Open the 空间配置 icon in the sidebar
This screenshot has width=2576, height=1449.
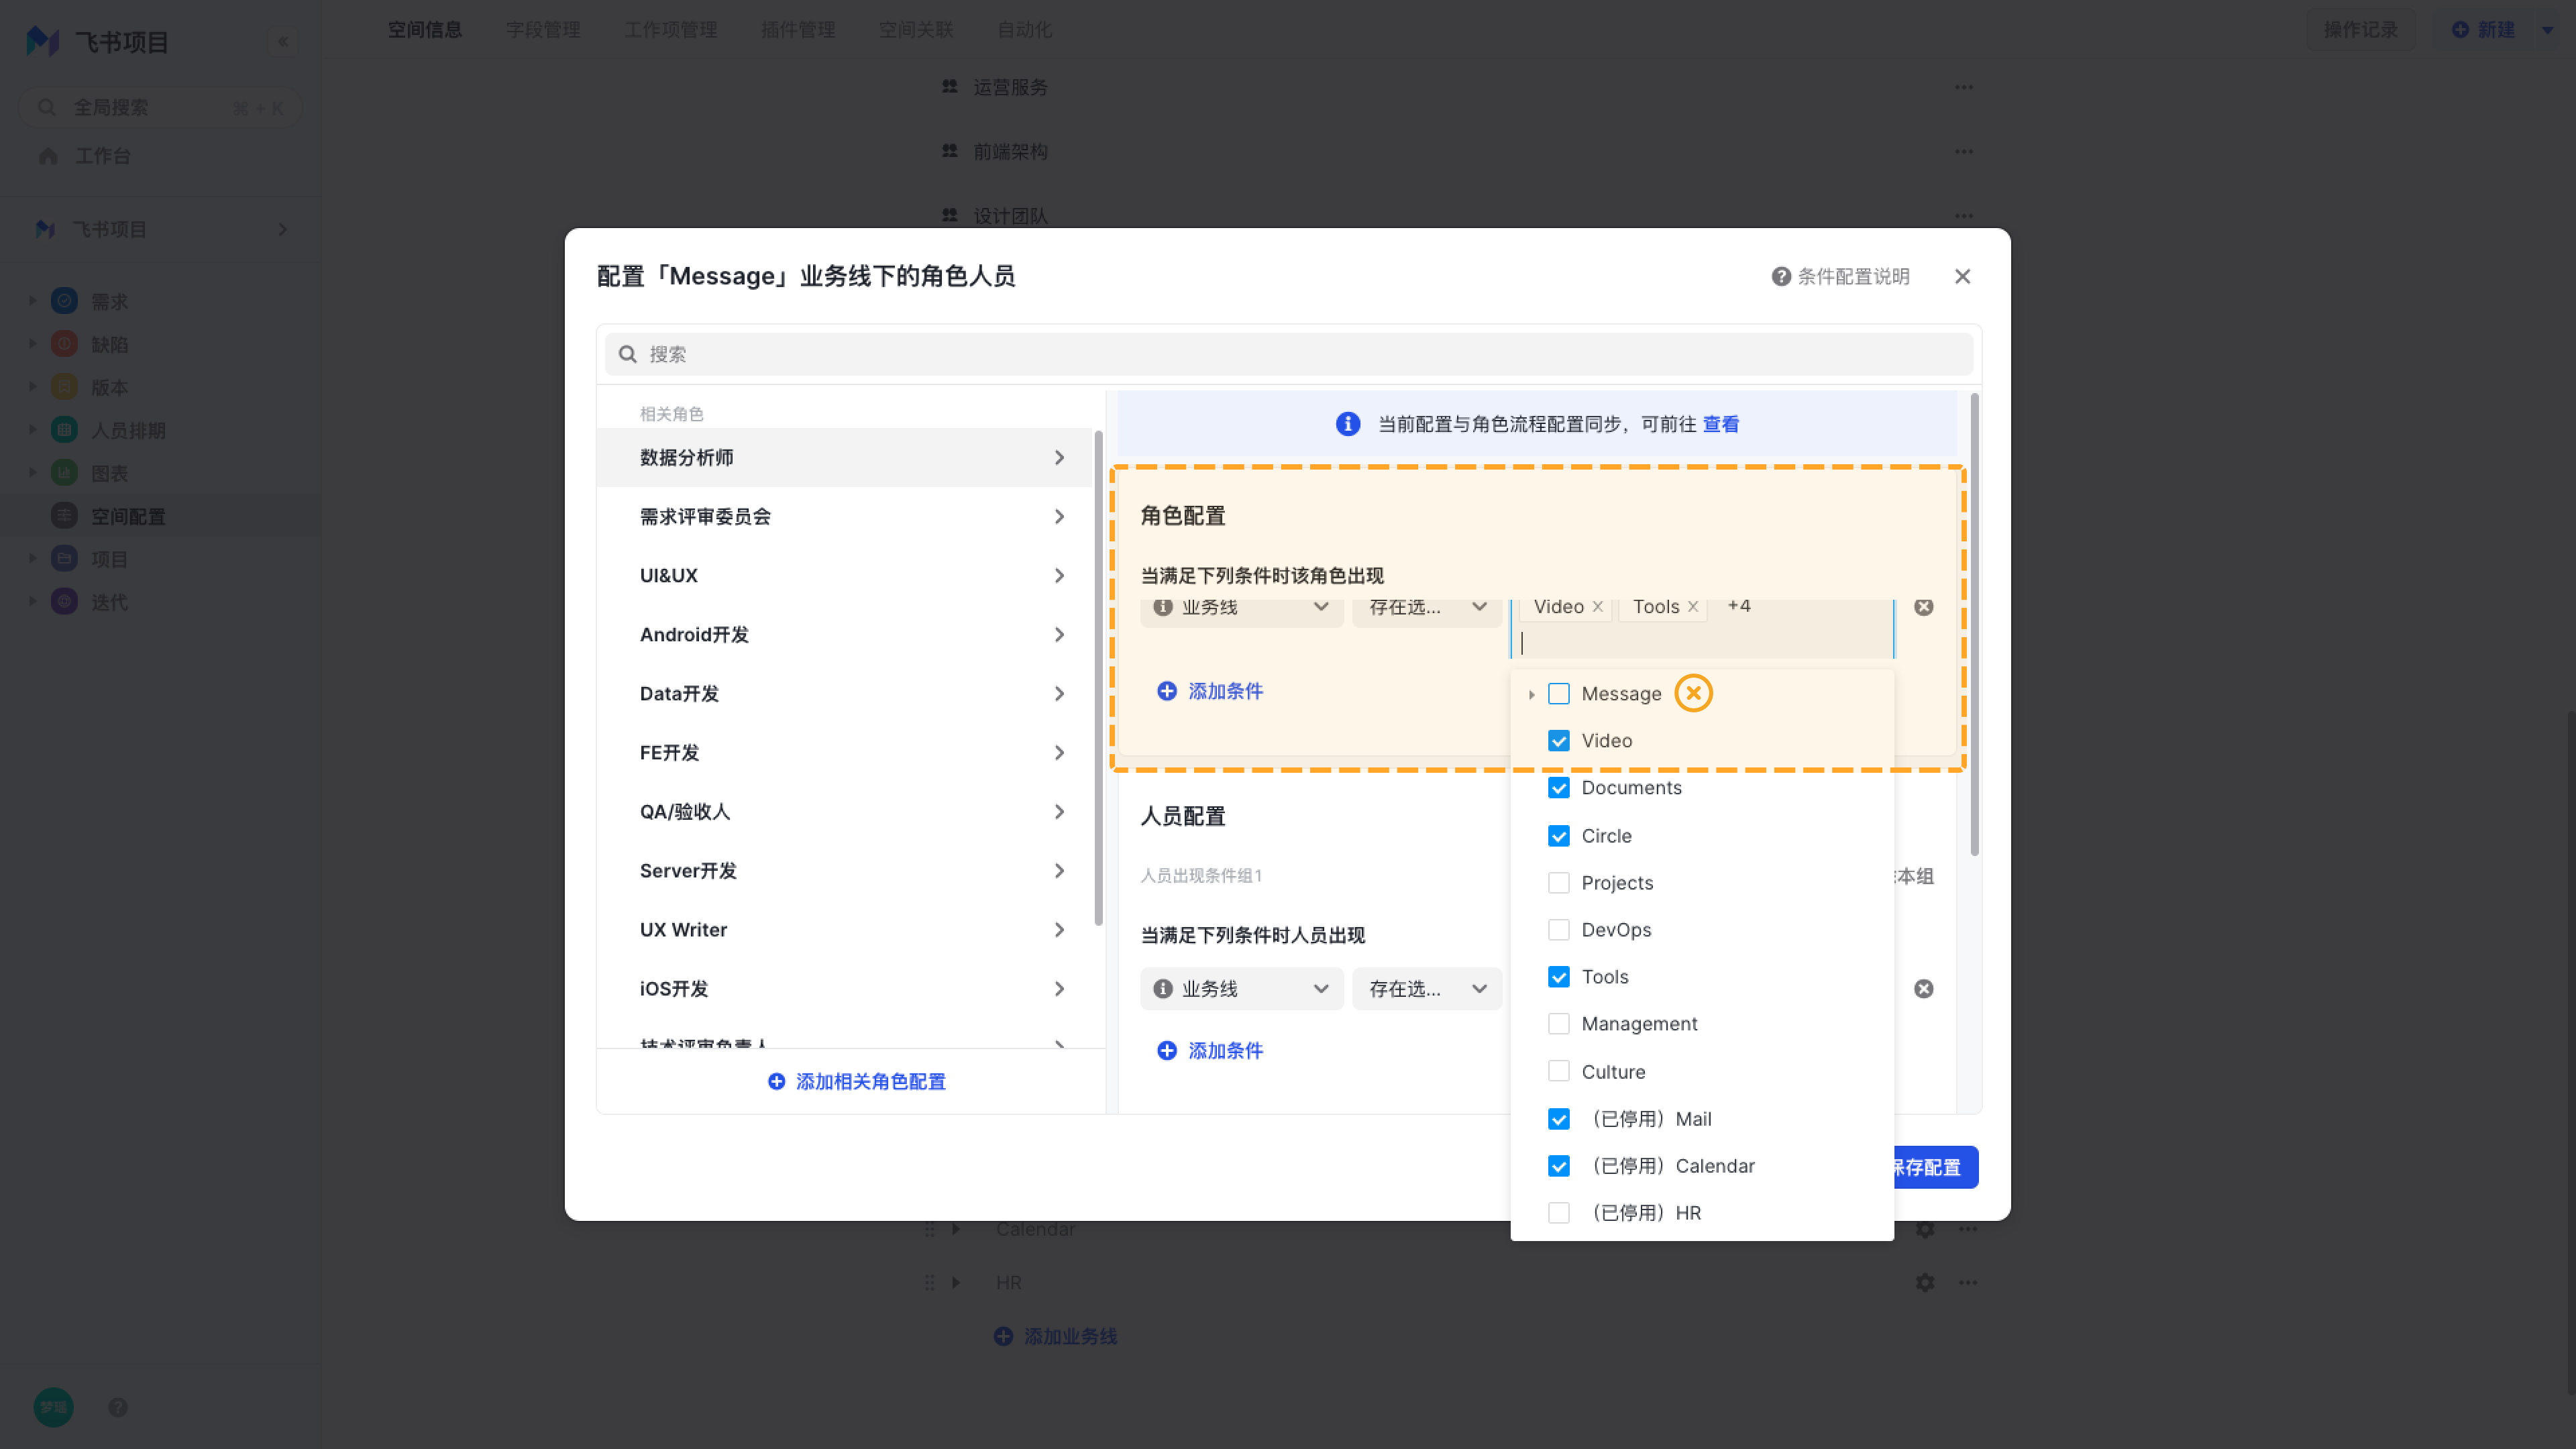(x=64, y=515)
